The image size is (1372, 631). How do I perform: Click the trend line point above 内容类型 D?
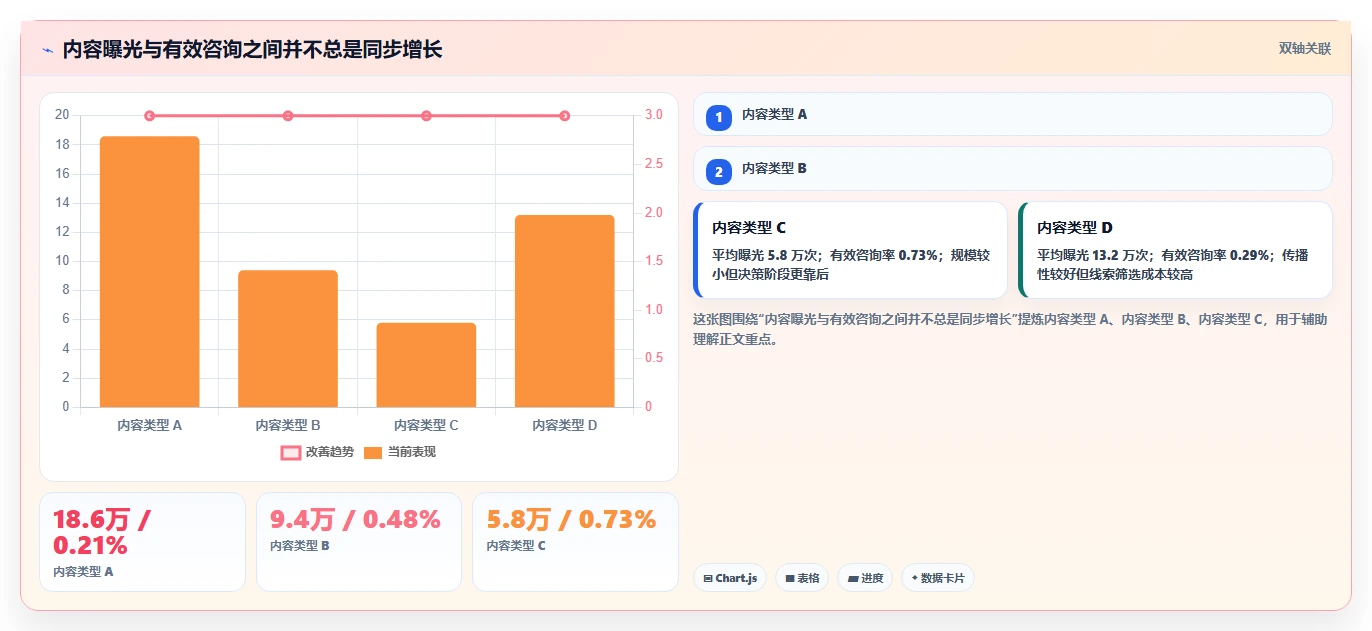[x=565, y=116]
